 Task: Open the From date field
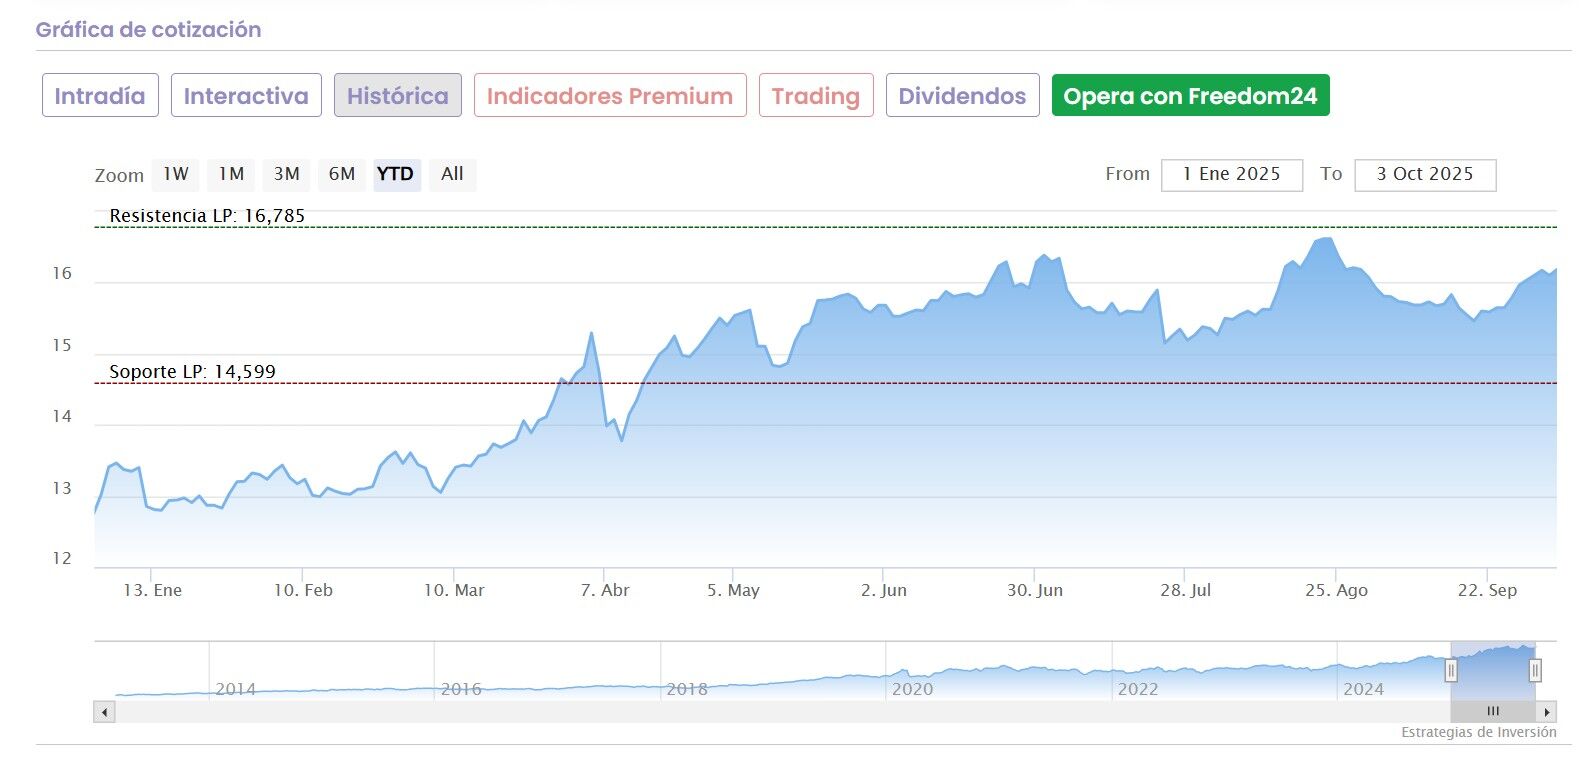coord(1231,174)
